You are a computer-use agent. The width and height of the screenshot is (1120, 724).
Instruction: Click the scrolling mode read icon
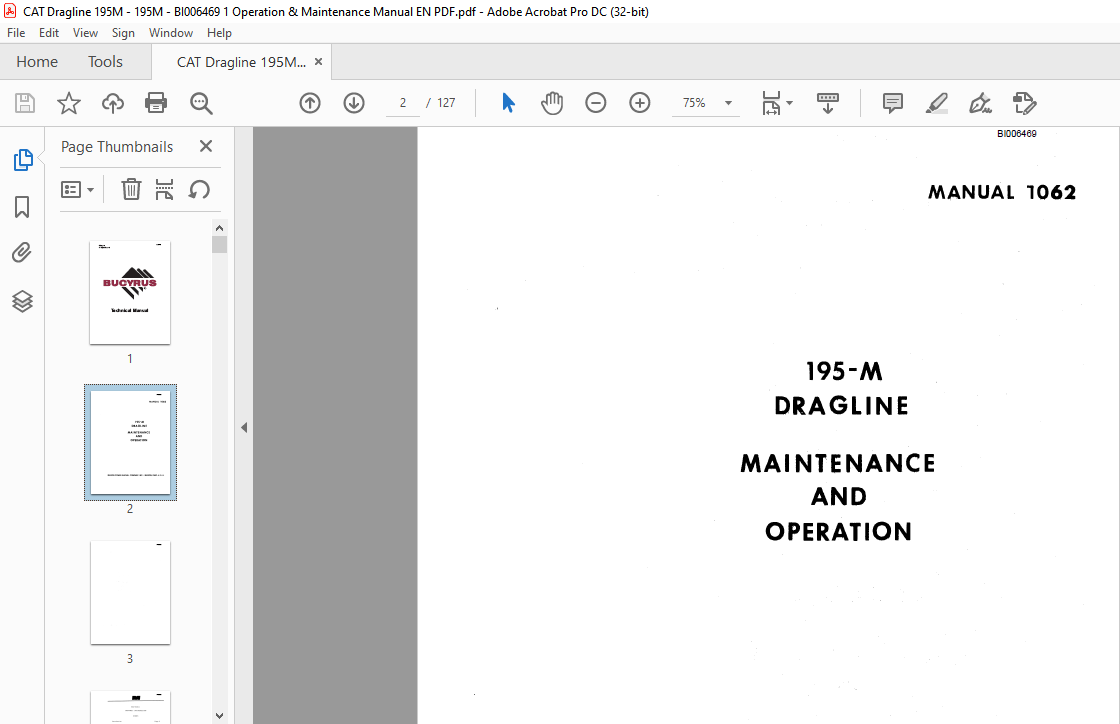[x=828, y=103]
